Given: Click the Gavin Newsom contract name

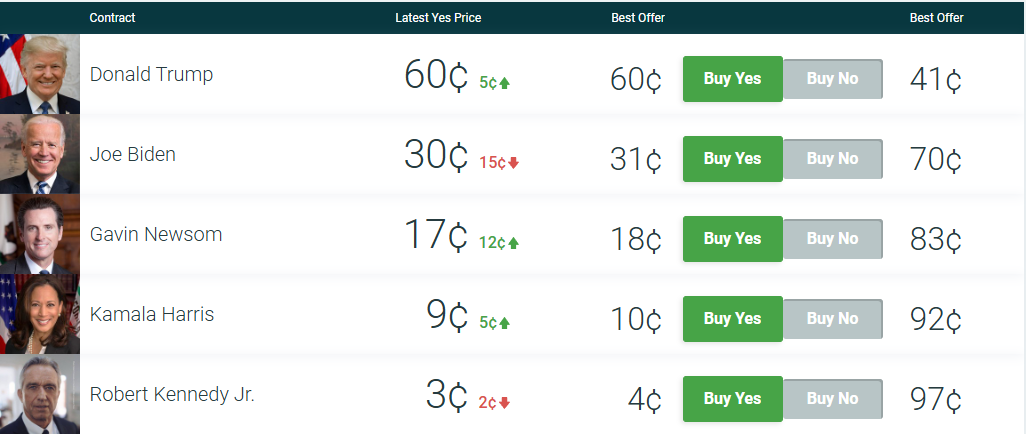Looking at the screenshot, I should pyautogui.click(x=156, y=235).
